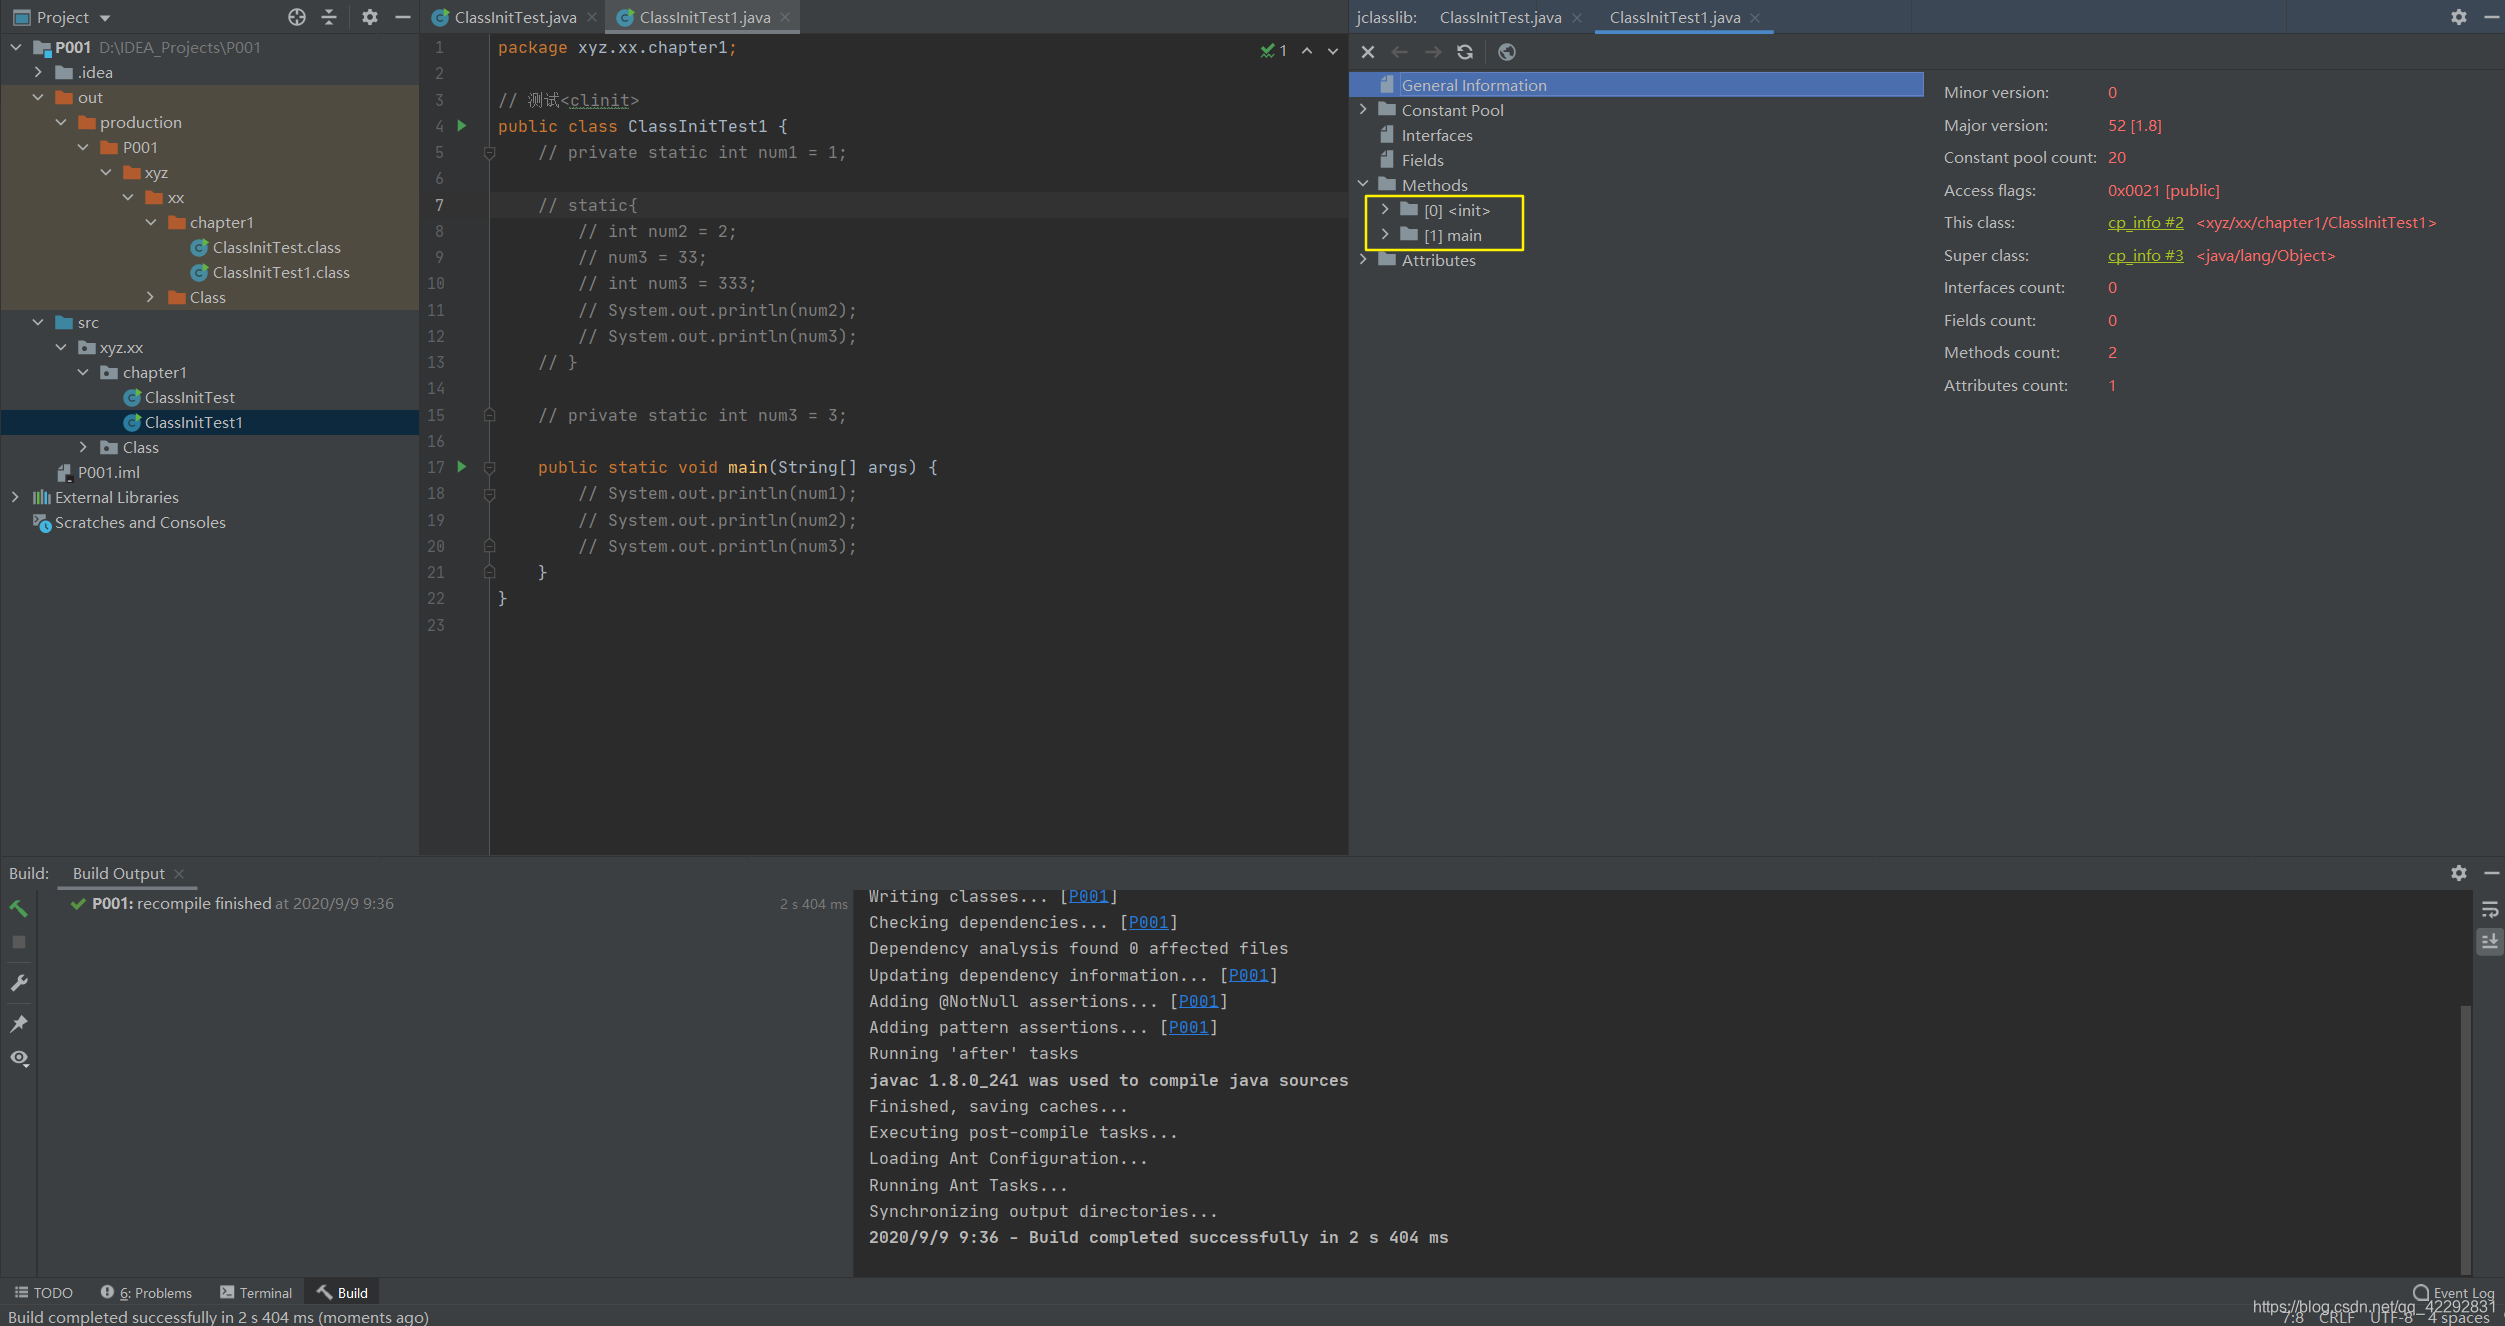
Task: Open the cp_info #2 link
Action: [2145, 223]
